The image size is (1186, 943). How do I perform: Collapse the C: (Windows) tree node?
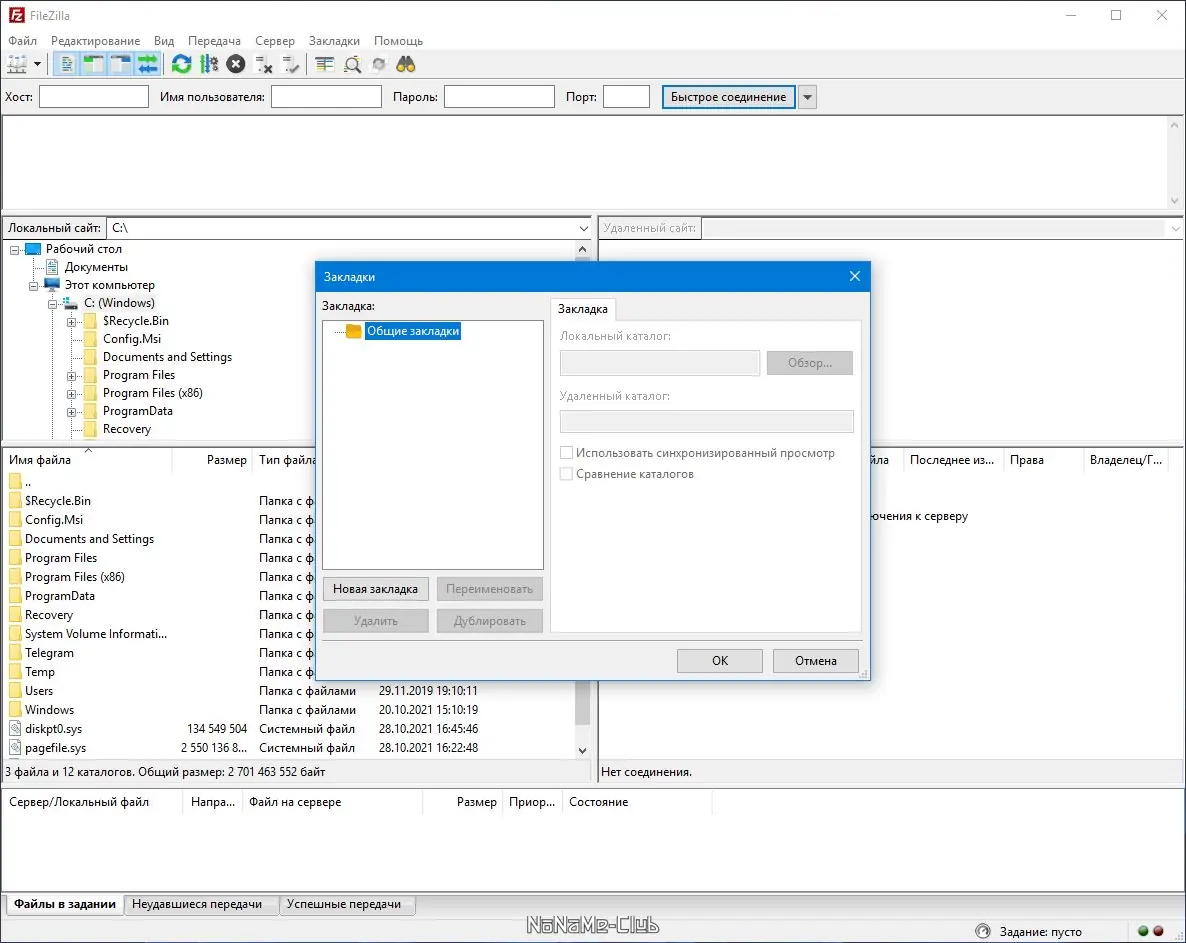point(52,304)
